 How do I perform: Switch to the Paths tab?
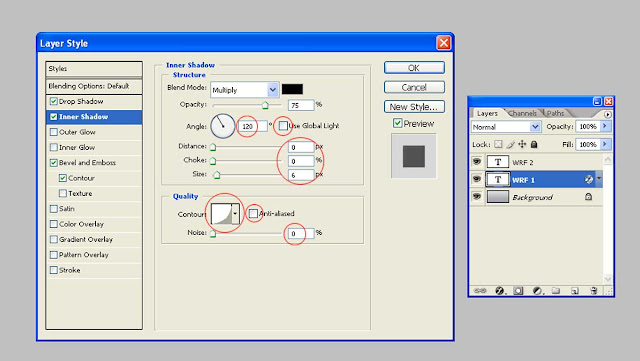coord(555,113)
